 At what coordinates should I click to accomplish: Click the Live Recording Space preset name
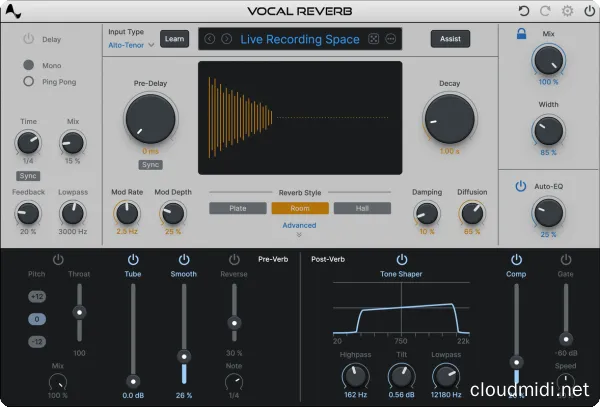click(x=300, y=39)
